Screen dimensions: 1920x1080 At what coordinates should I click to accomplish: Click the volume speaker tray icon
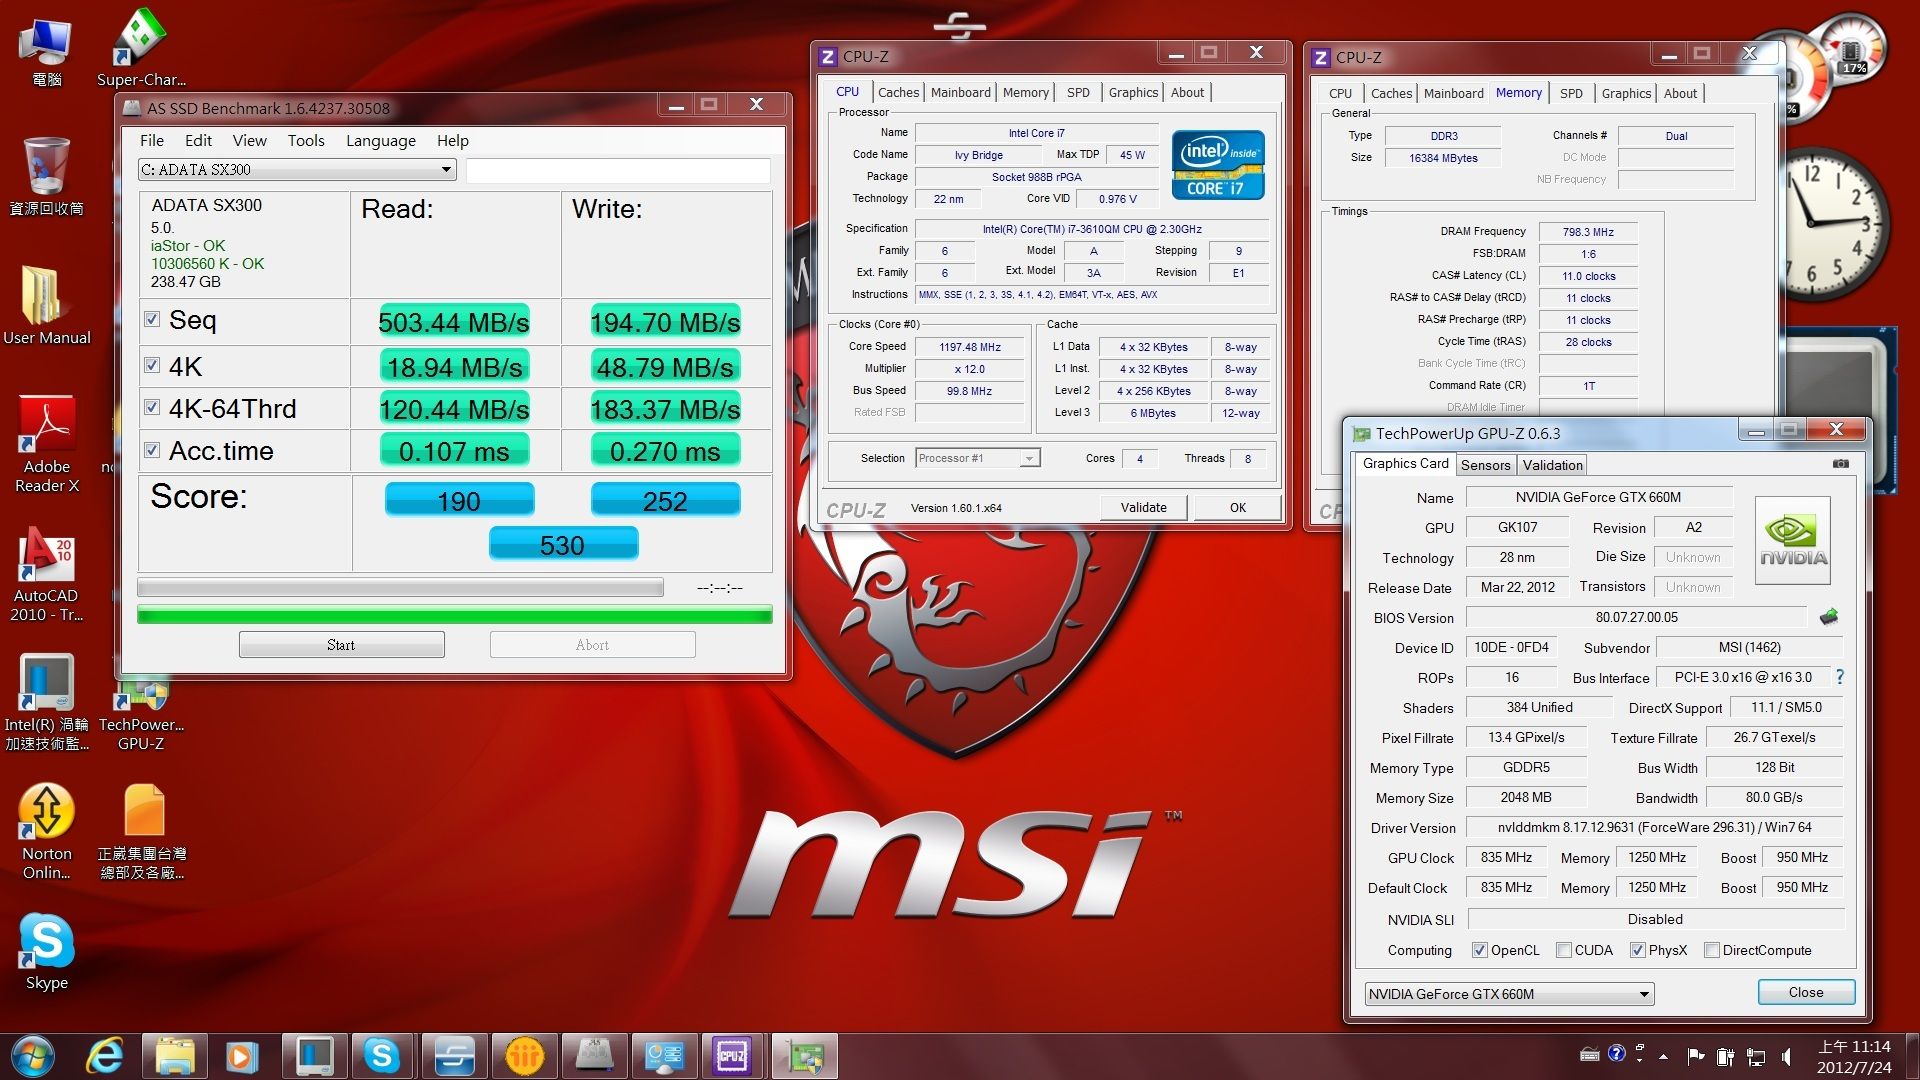pyautogui.click(x=1787, y=1056)
